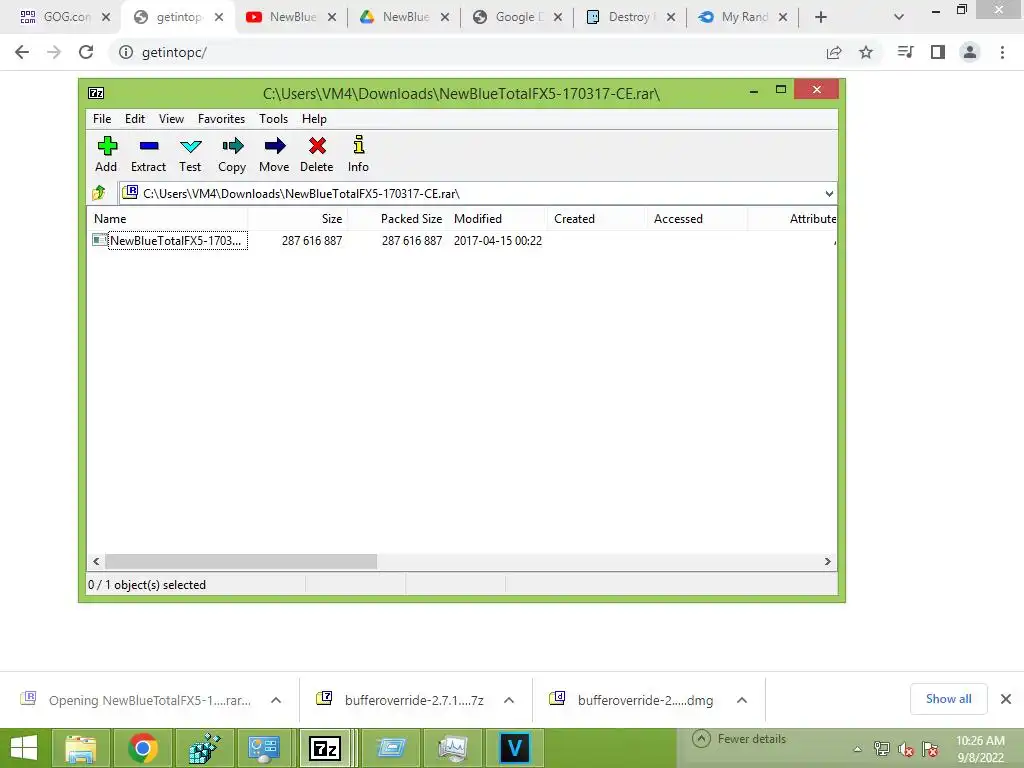This screenshot has height=768, width=1024.
Task: Switch to the YouTube NewBlue tab
Action: [x=293, y=17]
